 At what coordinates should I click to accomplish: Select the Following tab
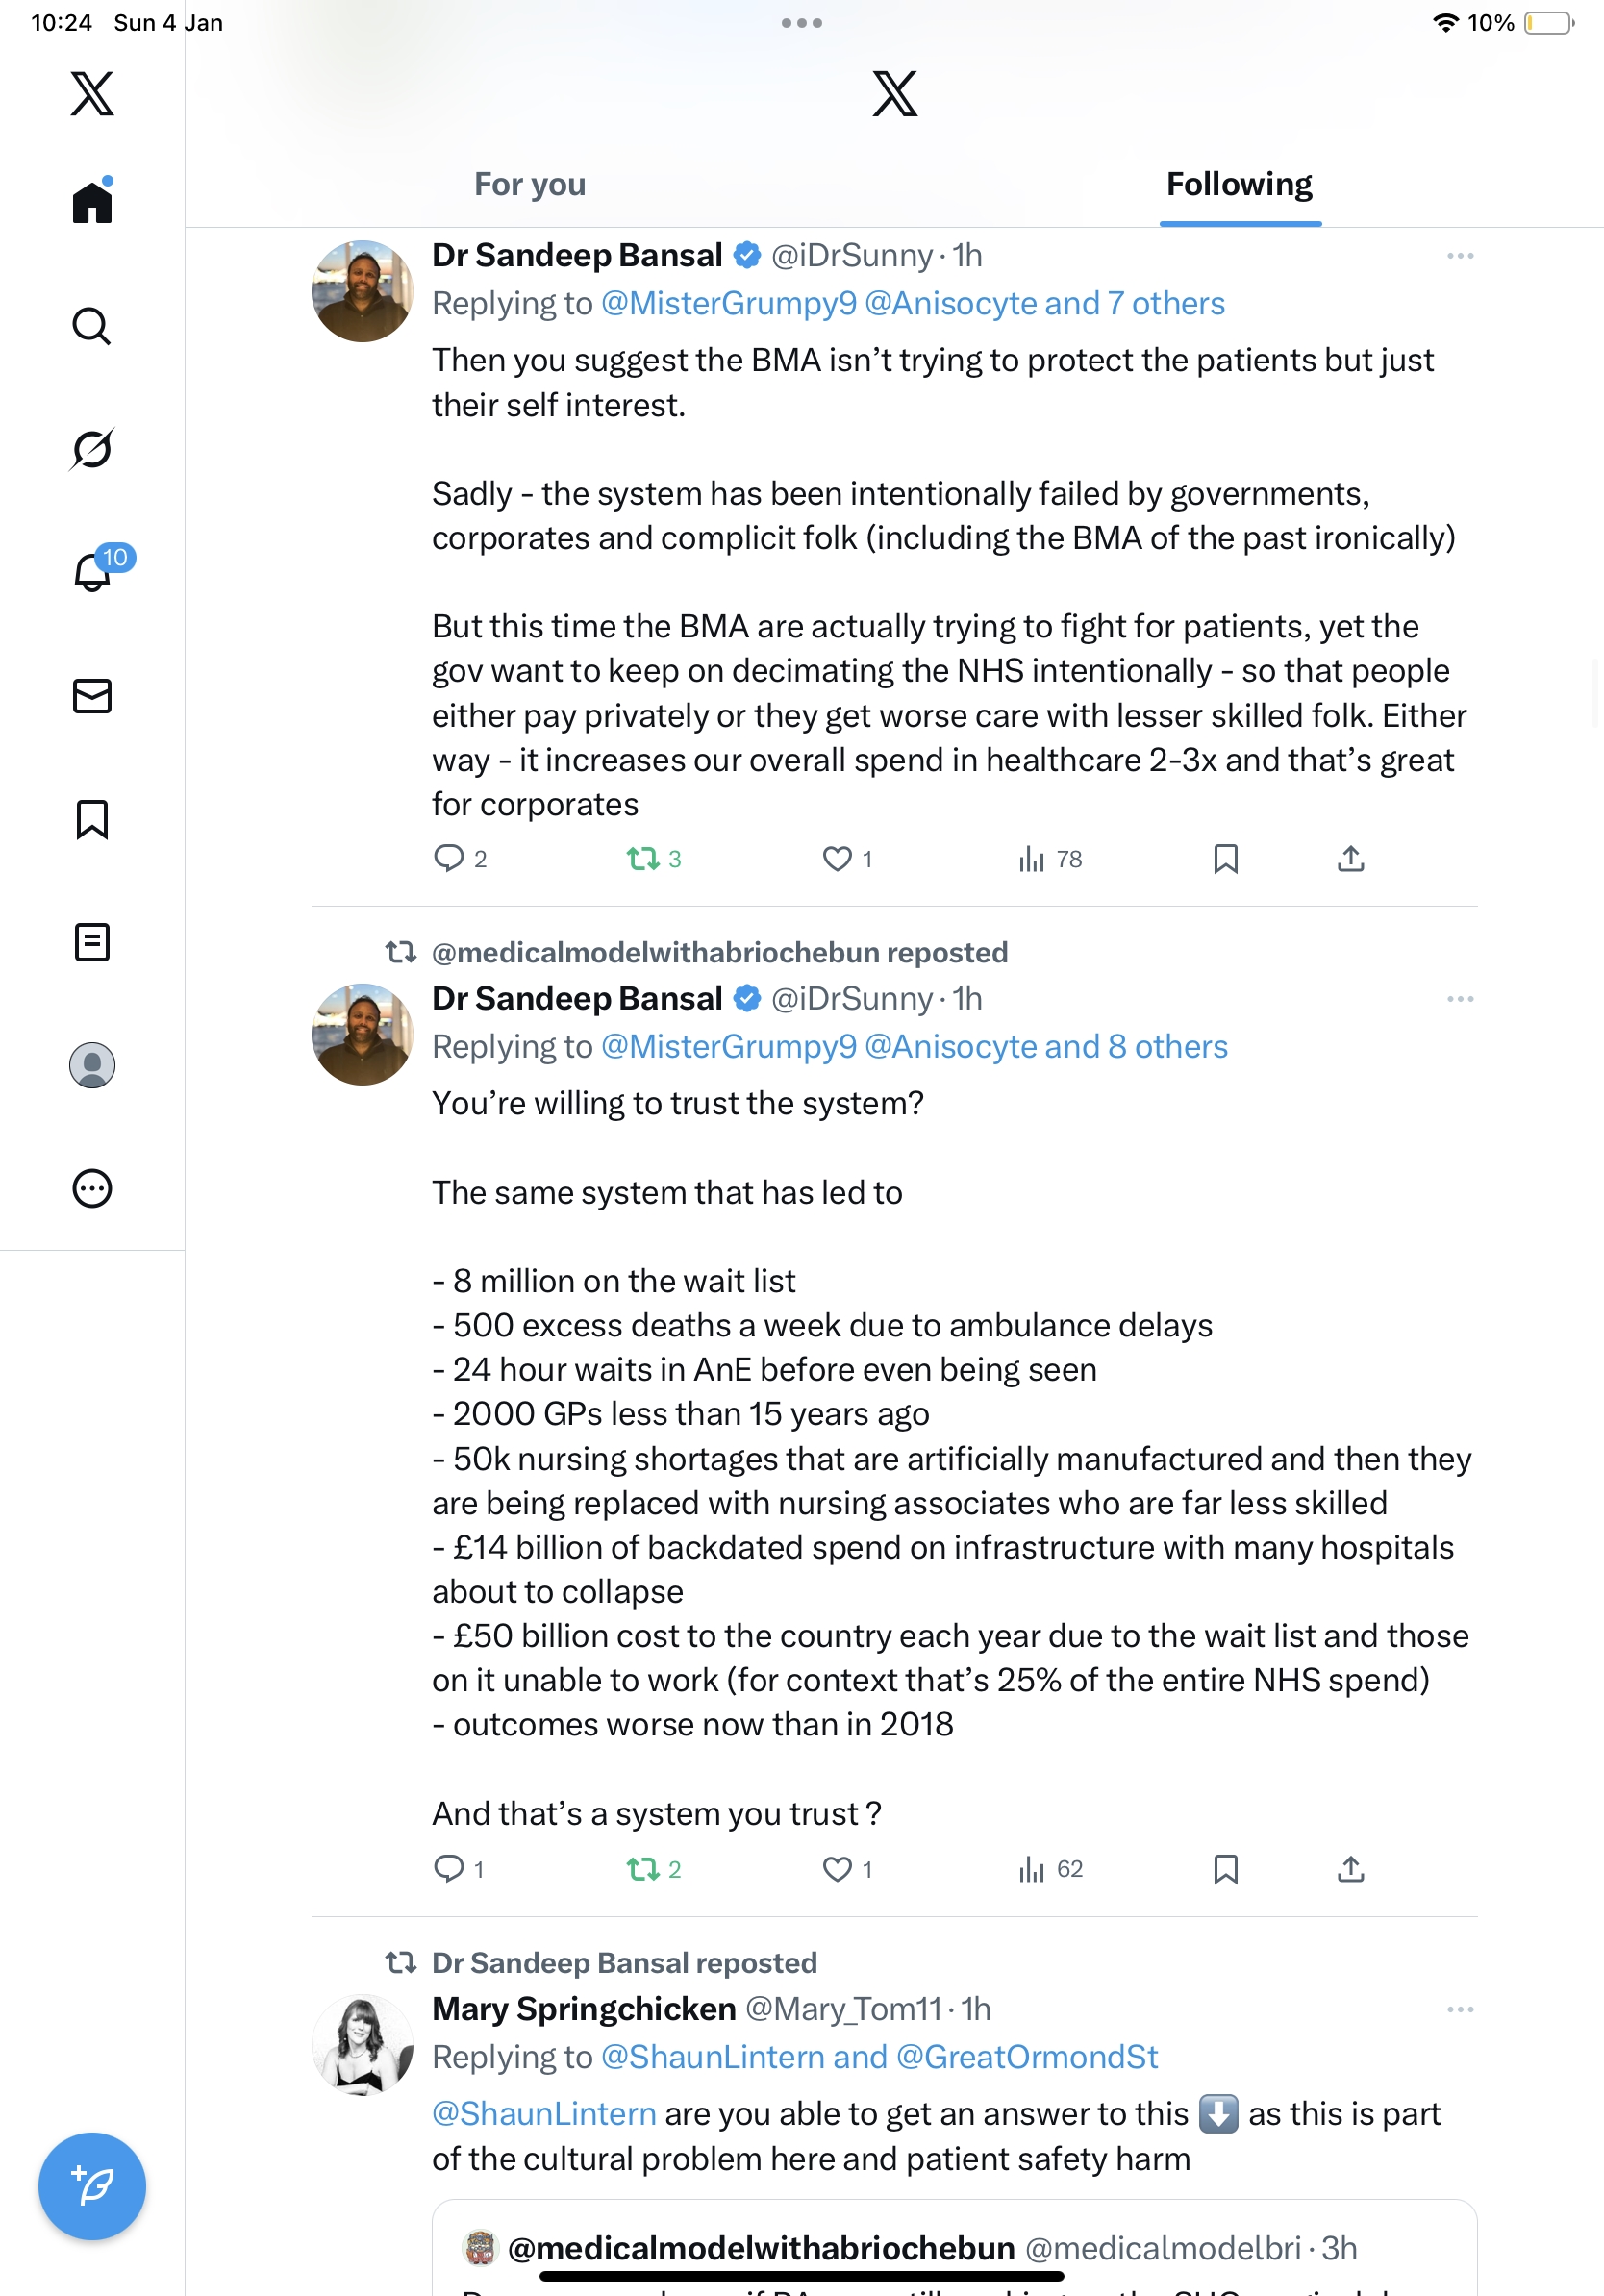click(1239, 184)
